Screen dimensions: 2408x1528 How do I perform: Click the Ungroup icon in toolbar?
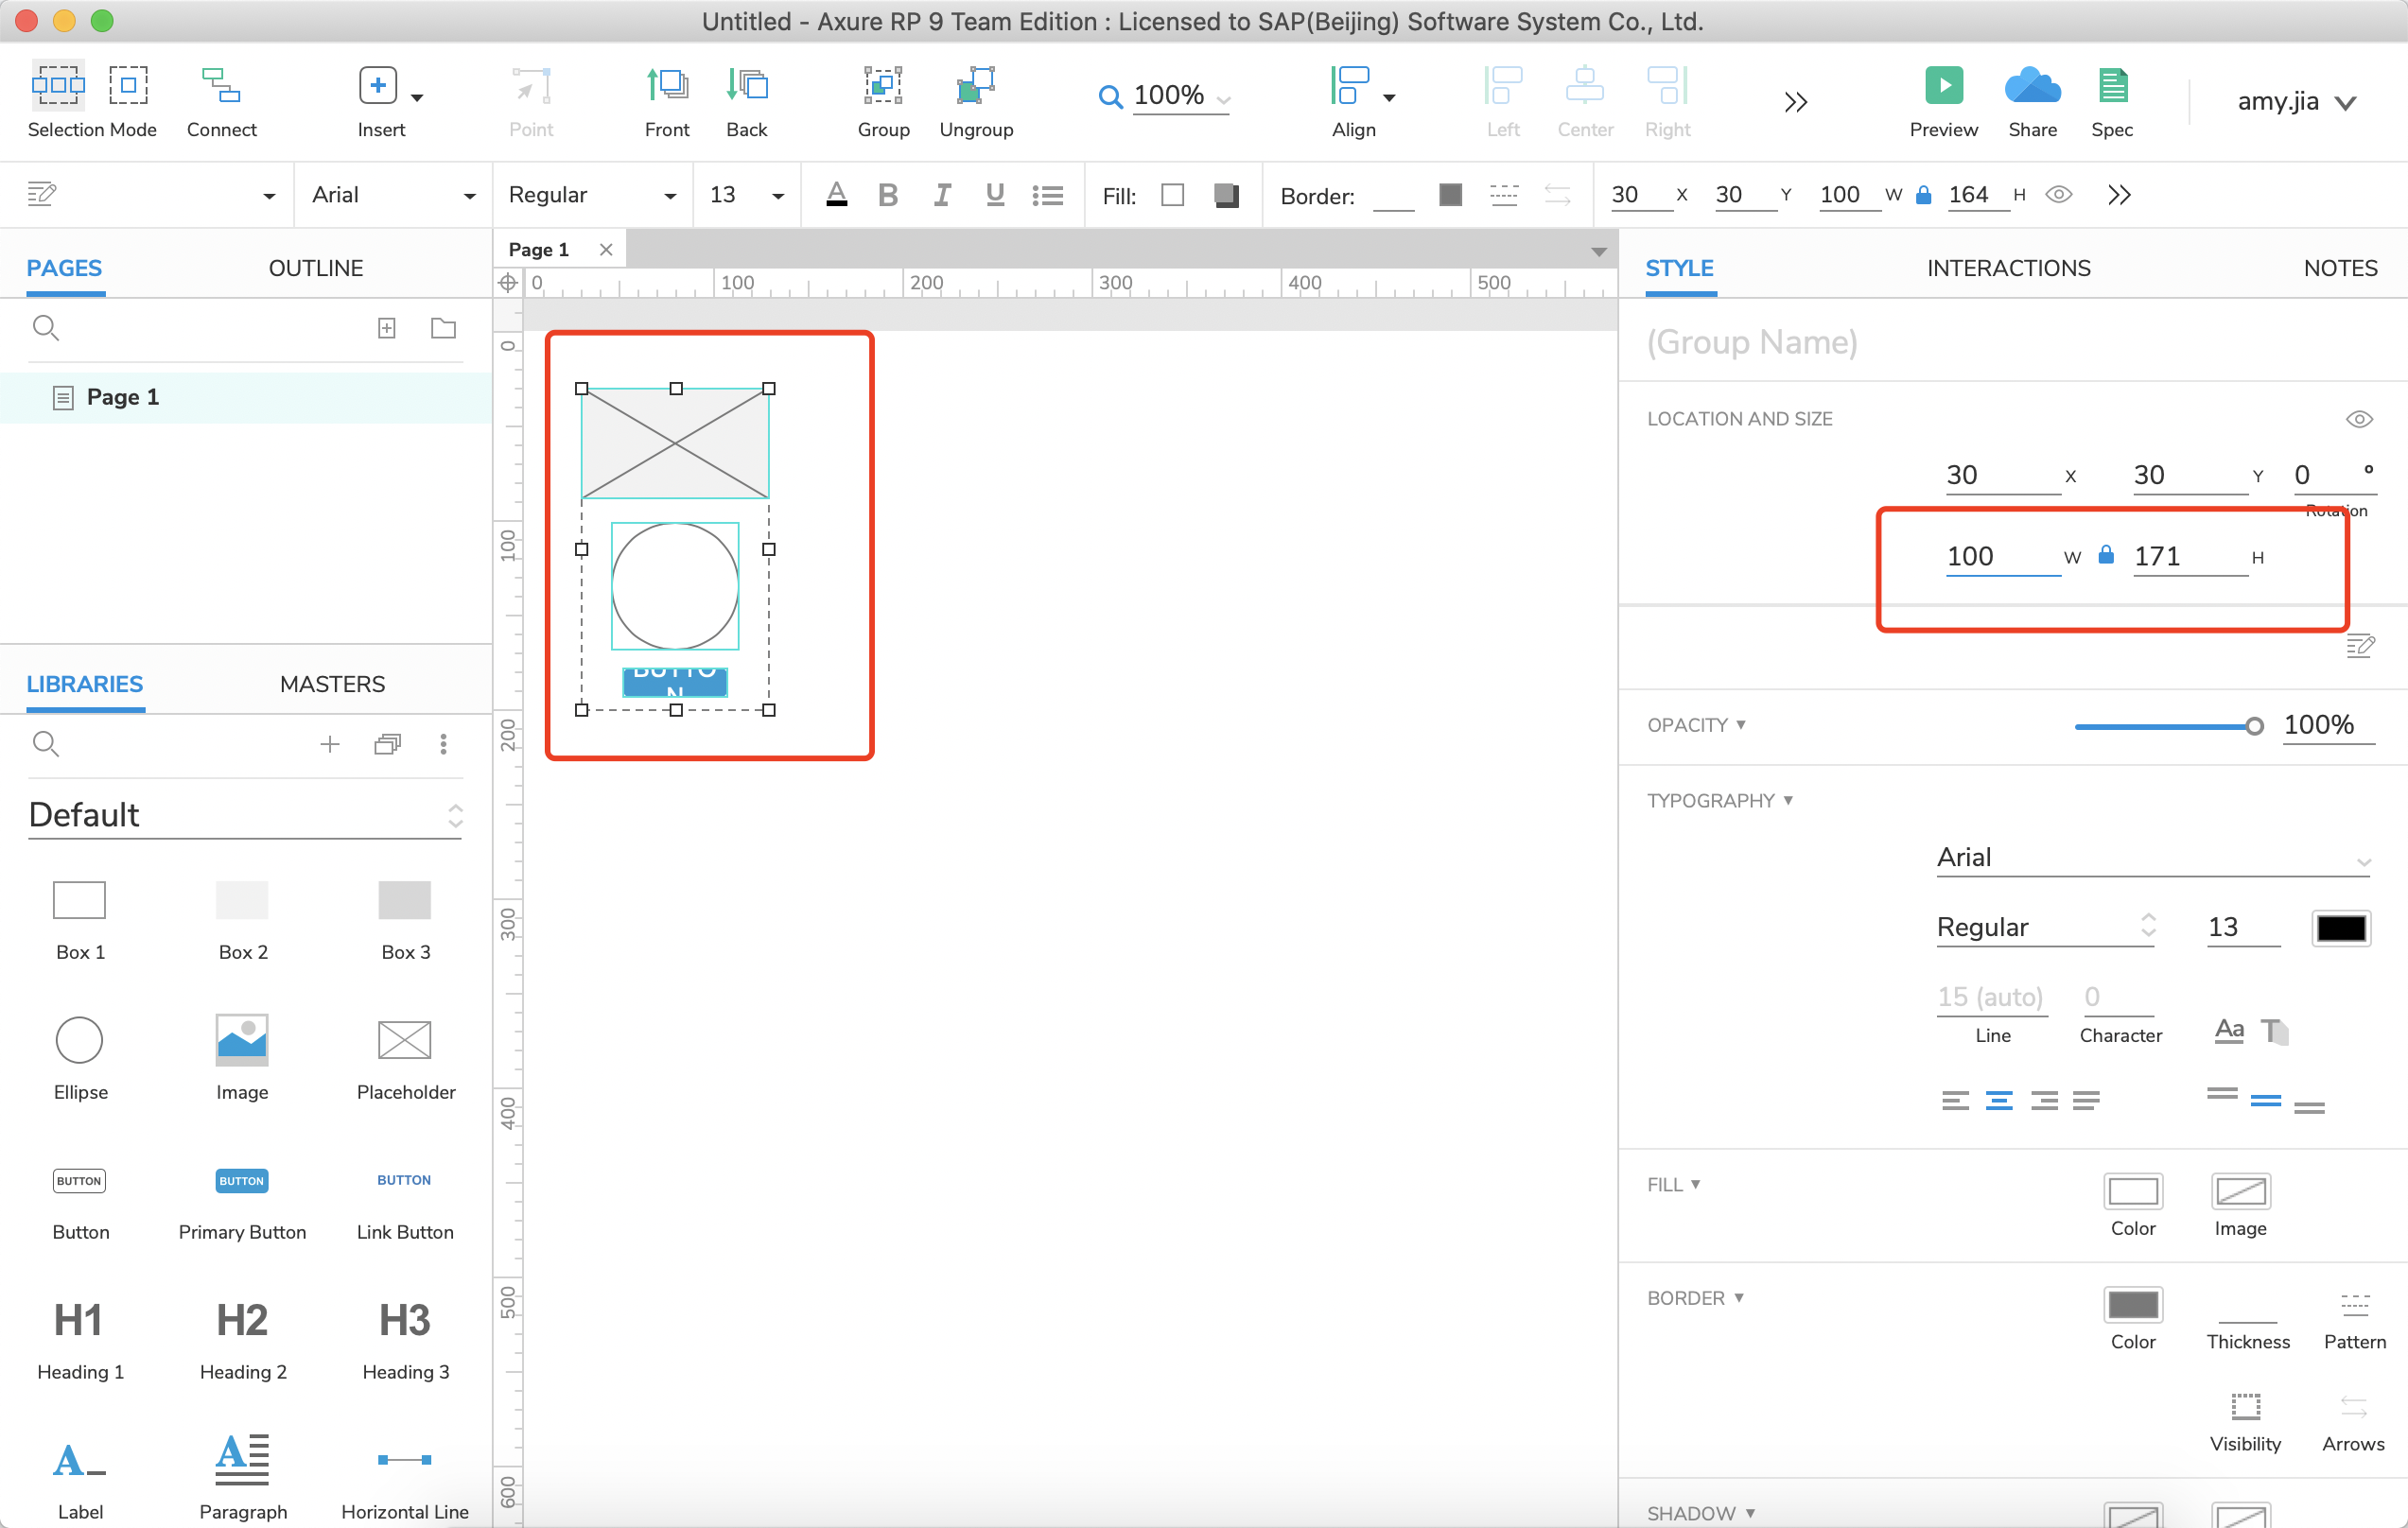coord(975,86)
